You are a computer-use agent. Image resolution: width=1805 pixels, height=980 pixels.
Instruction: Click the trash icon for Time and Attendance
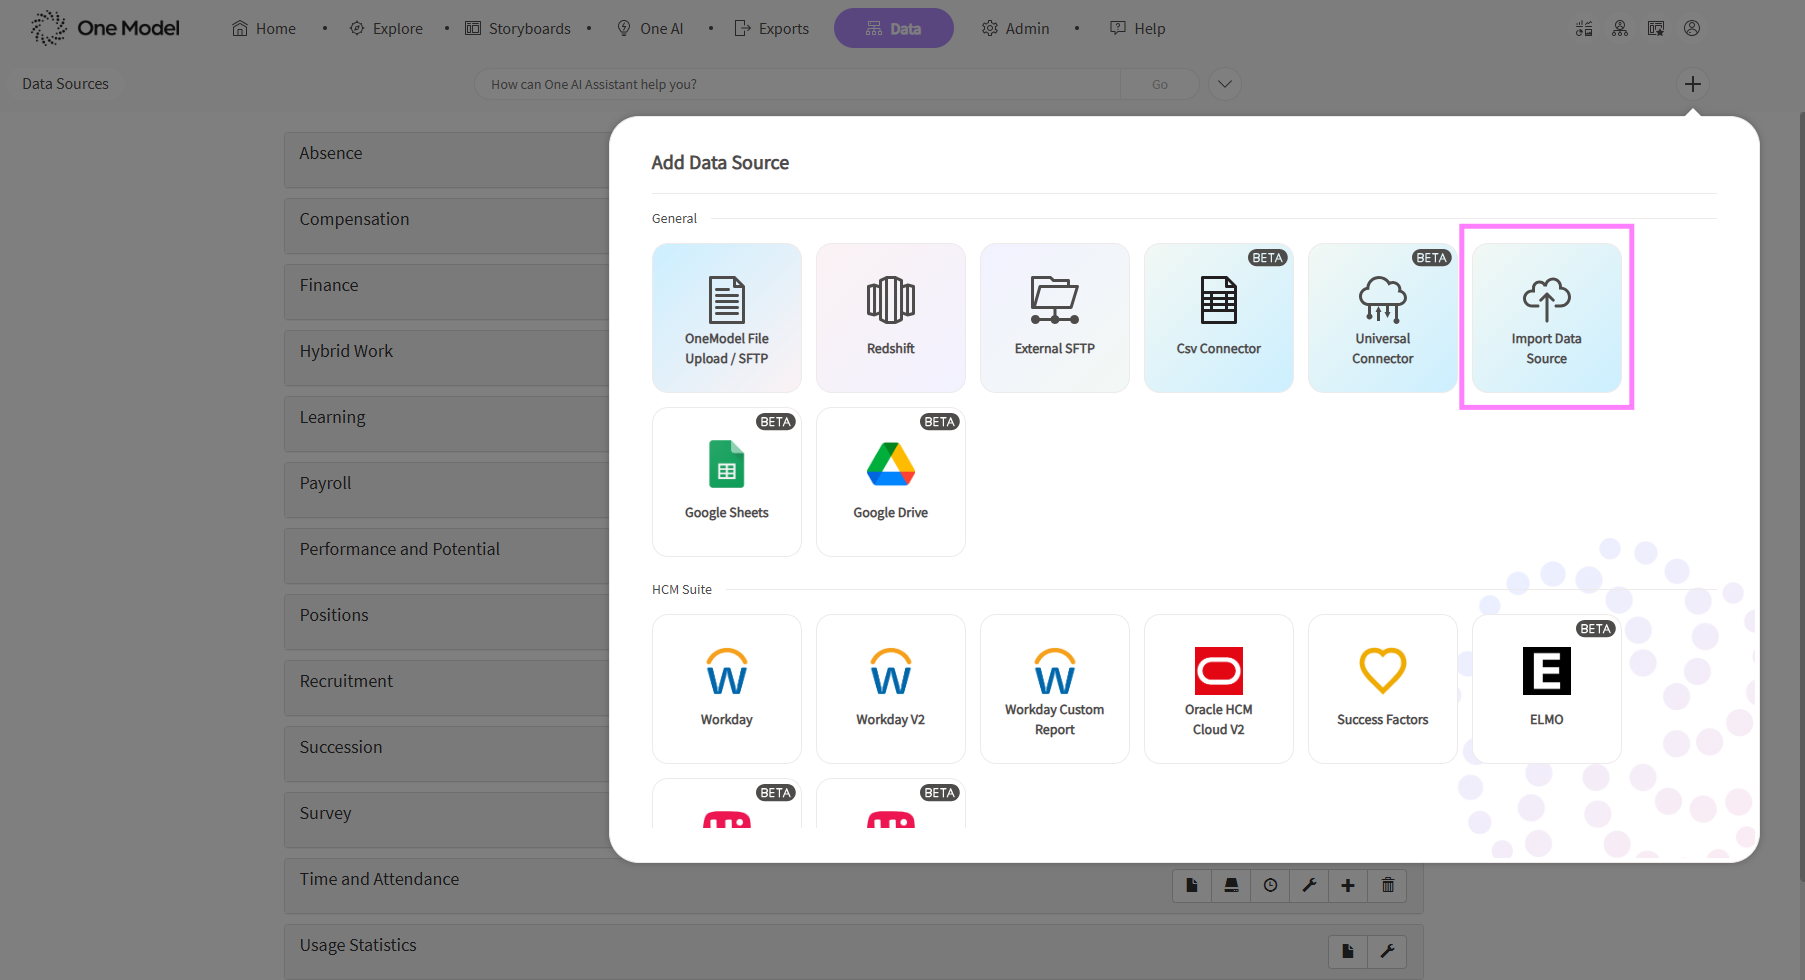pyautogui.click(x=1387, y=885)
